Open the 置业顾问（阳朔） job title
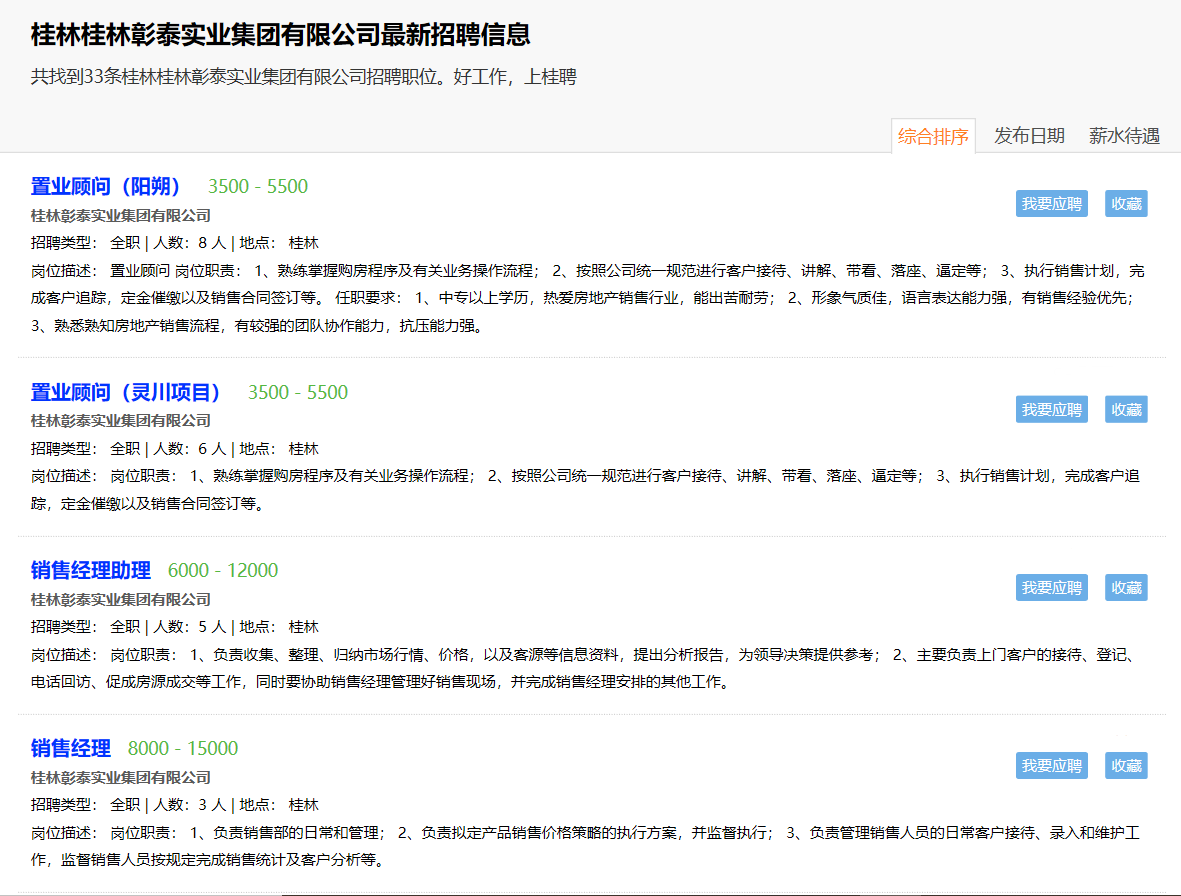The width and height of the screenshot is (1181, 896). pyautogui.click(x=106, y=186)
